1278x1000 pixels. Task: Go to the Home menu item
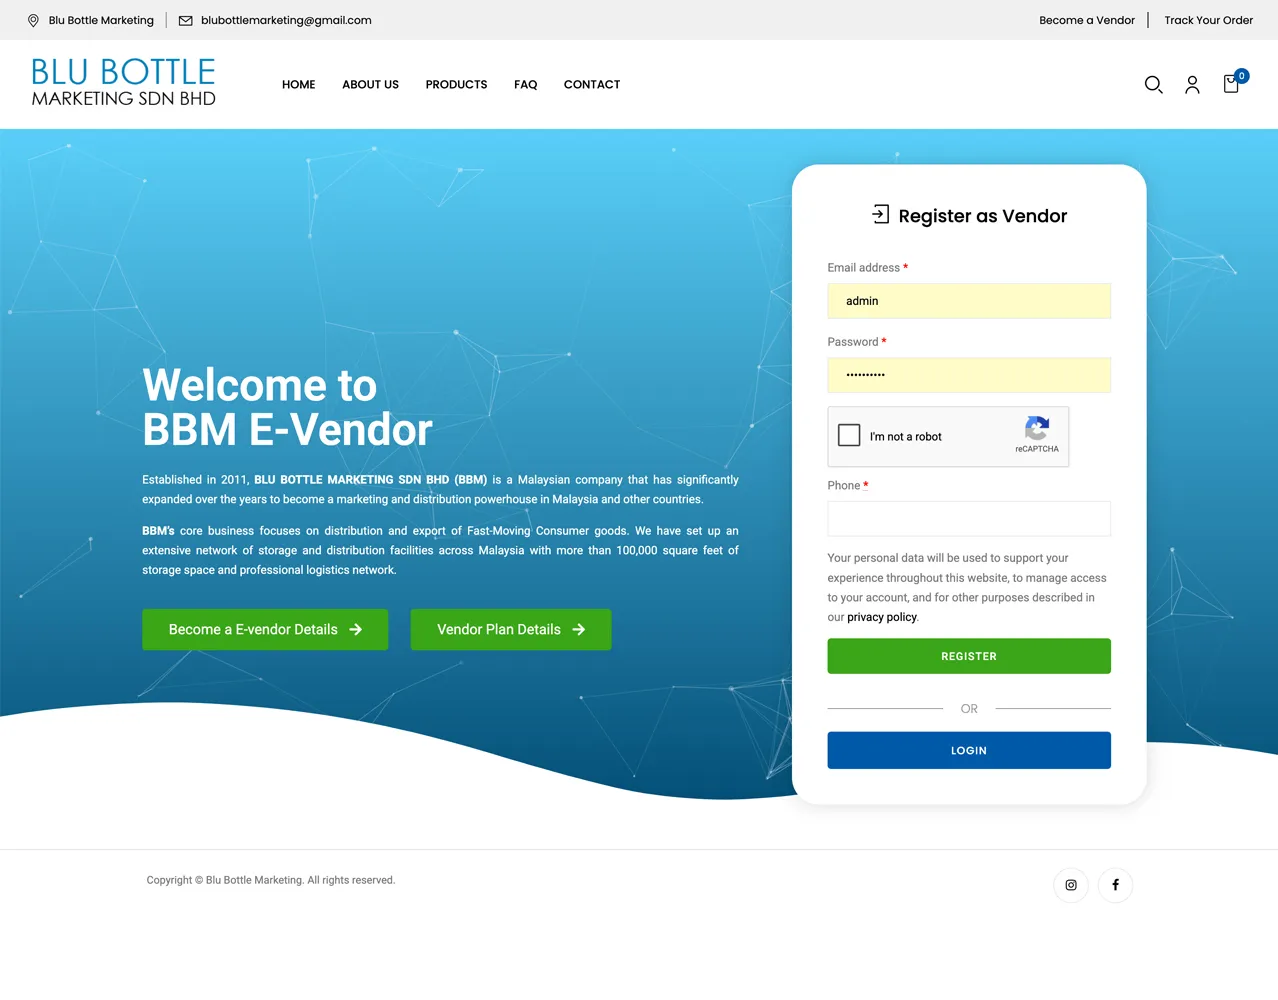click(x=298, y=85)
